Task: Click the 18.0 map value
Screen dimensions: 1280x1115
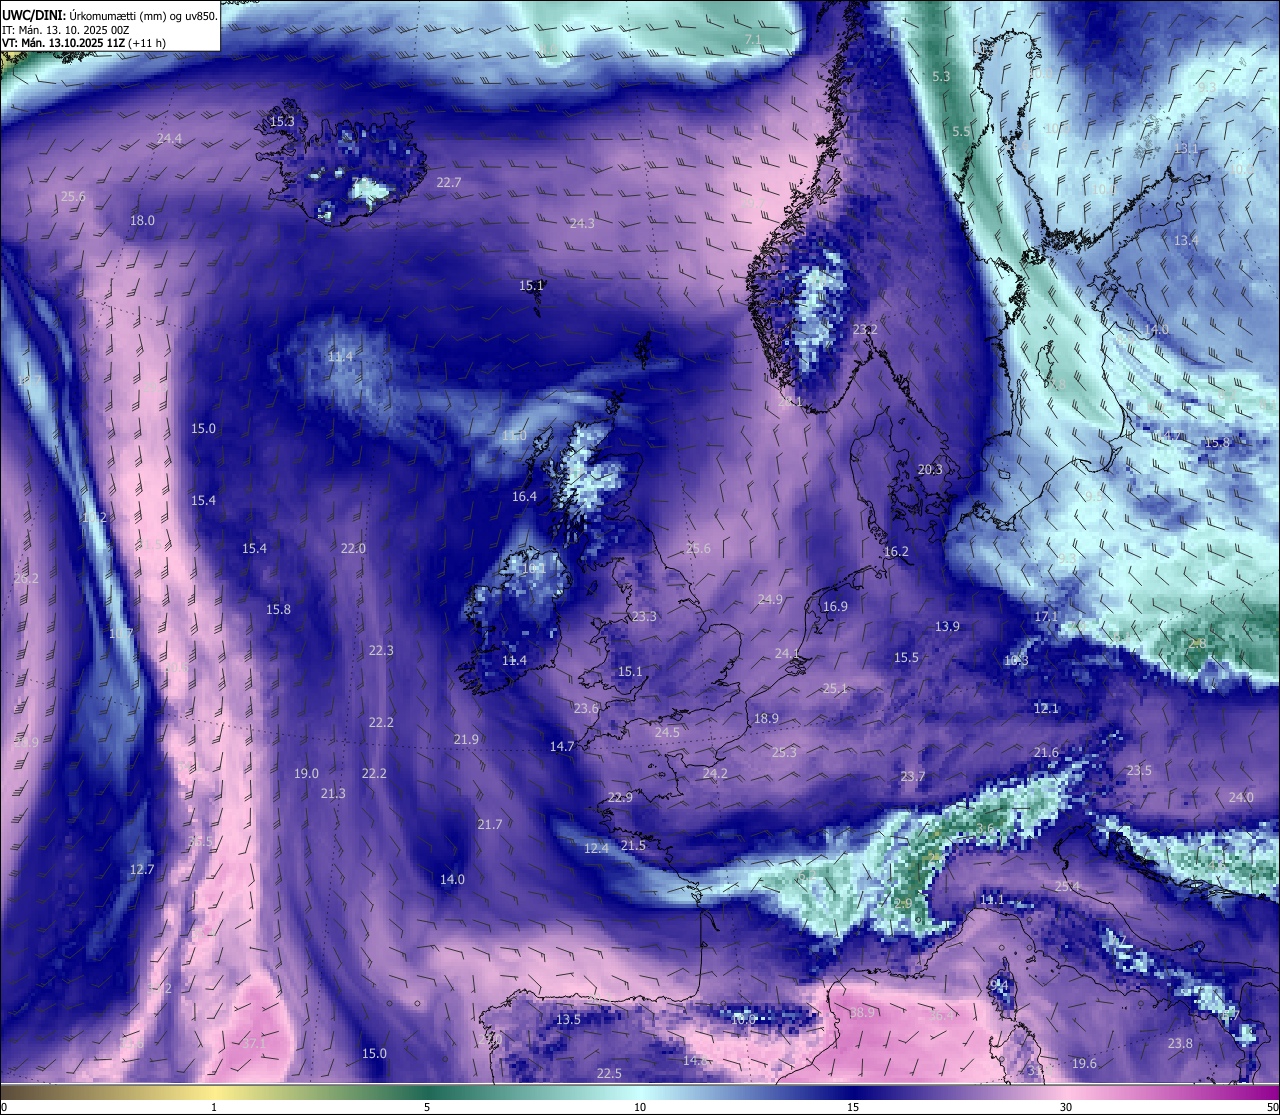Action: coord(143,220)
